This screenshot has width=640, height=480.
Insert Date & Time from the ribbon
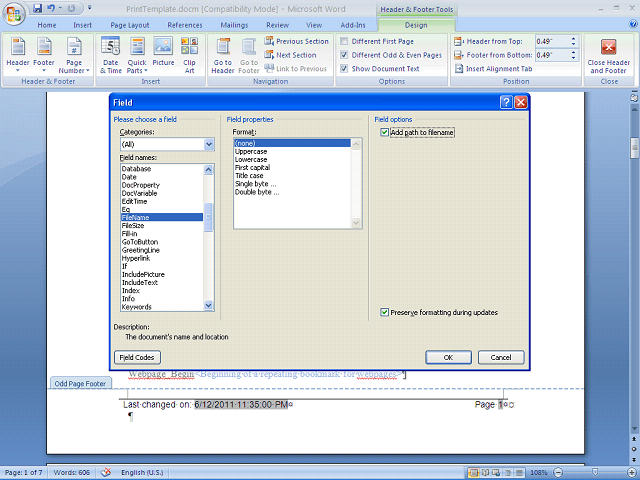(x=111, y=55)
